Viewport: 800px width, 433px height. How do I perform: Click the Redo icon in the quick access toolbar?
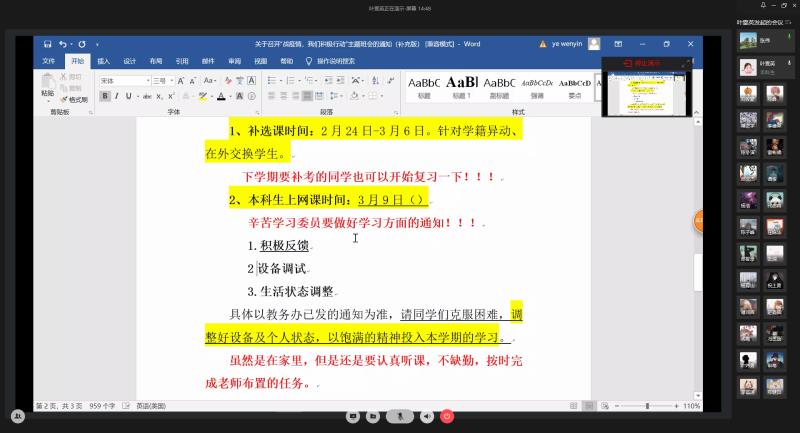[x=82, y=44]
